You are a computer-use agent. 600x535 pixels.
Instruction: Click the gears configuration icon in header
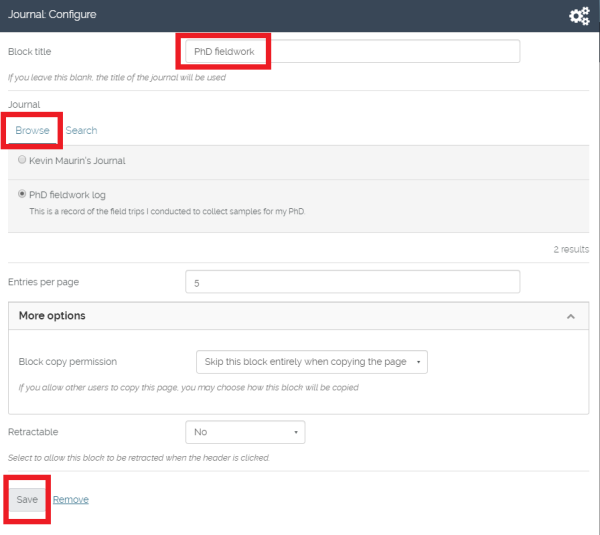click(579, 16)
